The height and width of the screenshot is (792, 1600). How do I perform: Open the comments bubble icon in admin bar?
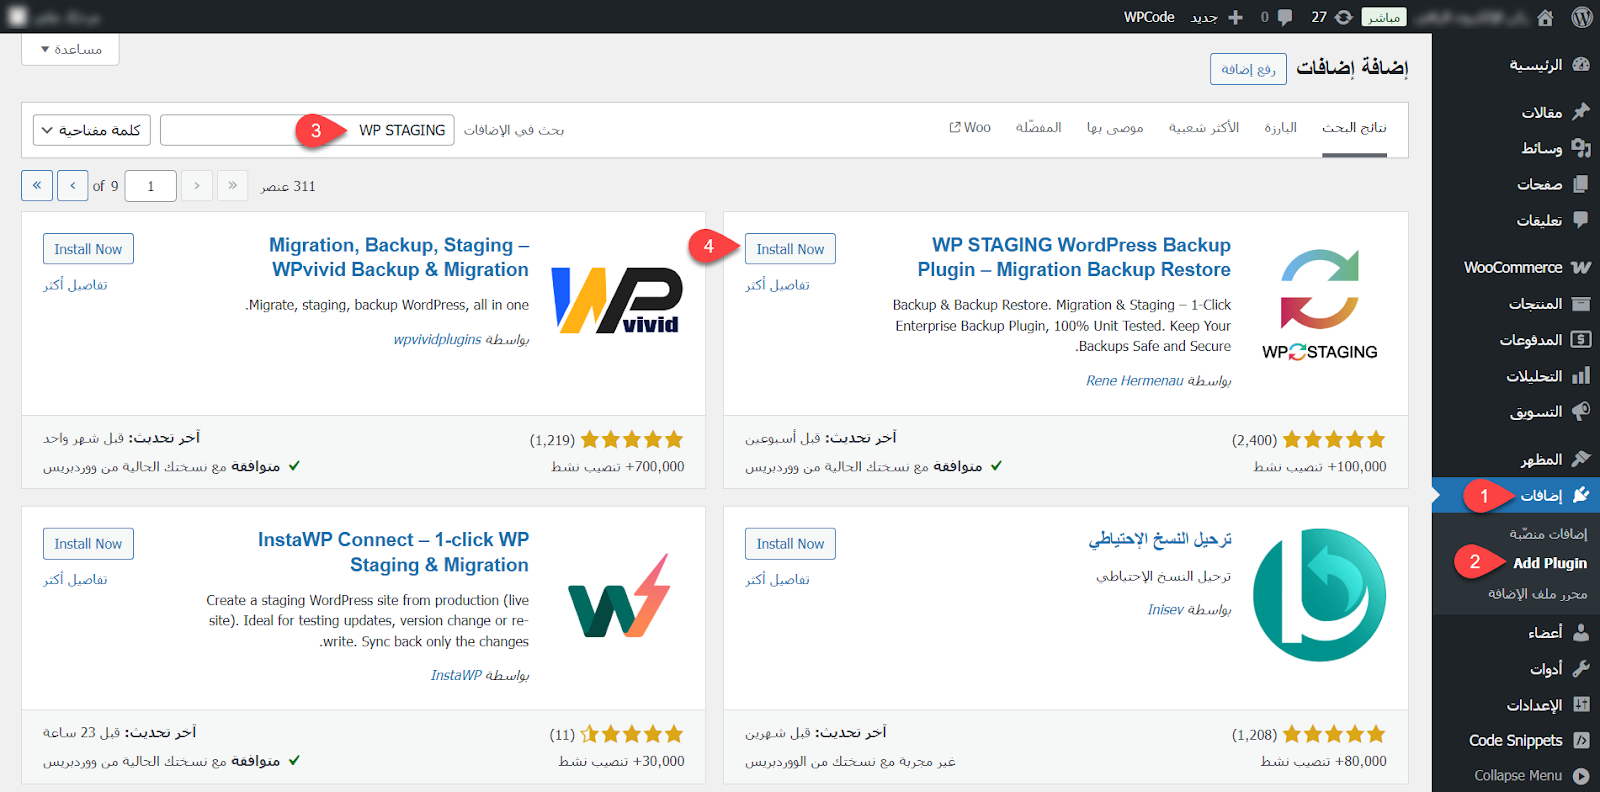[x=1284, y=17]
